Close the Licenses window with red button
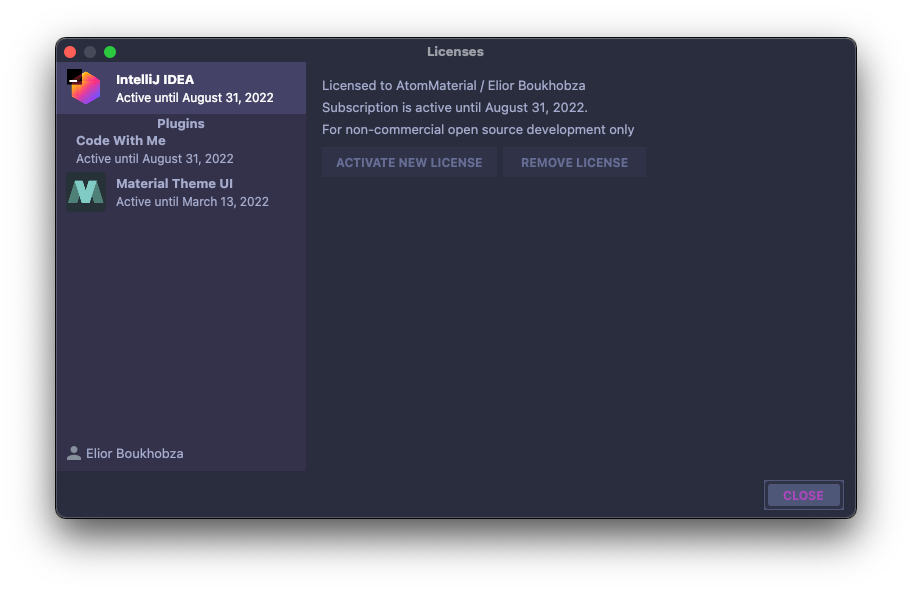 click(70, 52)
